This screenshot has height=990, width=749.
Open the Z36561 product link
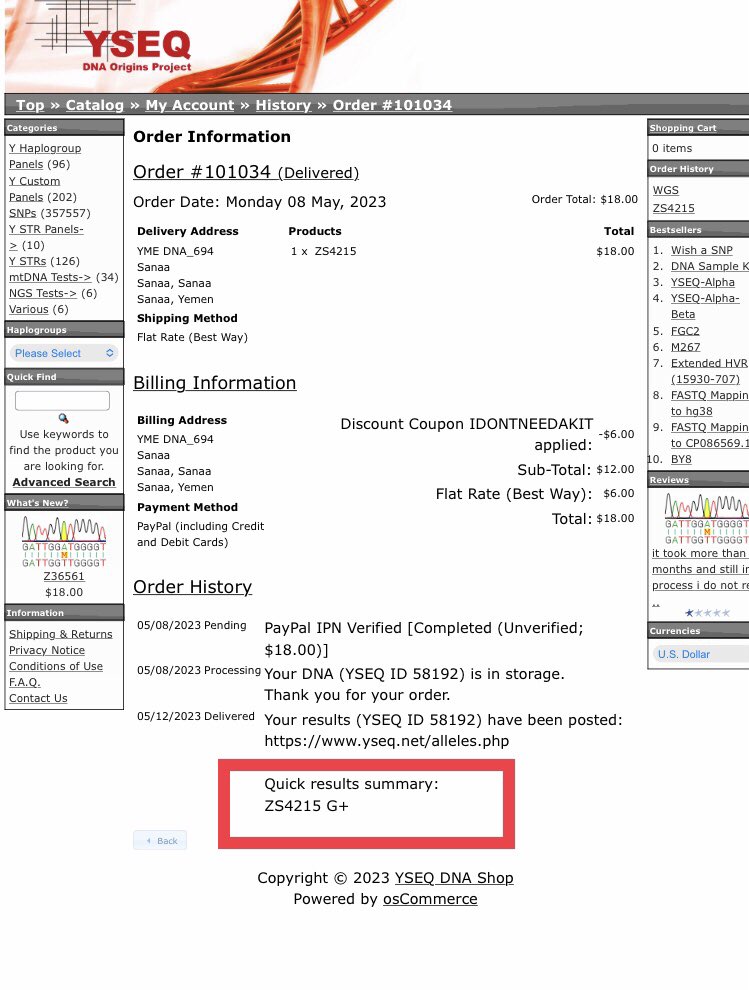[64, 576]
